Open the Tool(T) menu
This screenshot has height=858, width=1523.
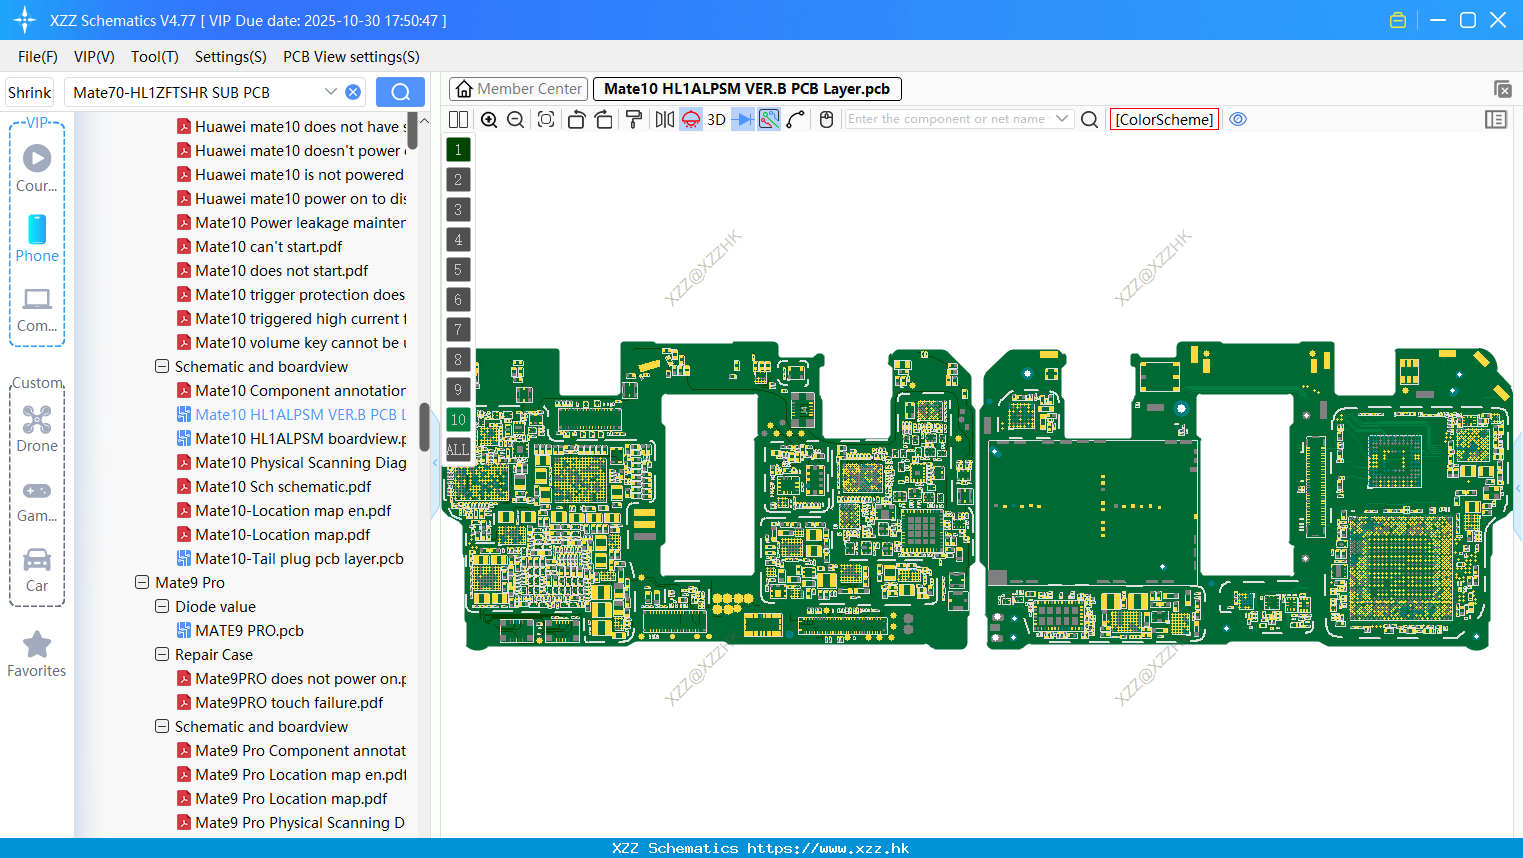[154, 57]
